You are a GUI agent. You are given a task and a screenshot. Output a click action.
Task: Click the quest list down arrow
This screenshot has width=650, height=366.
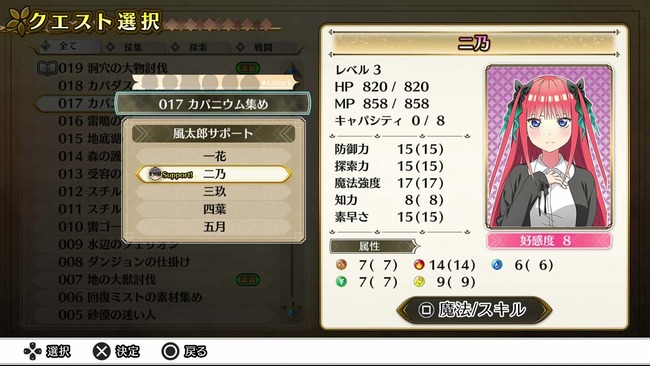(x=292, y=310)
